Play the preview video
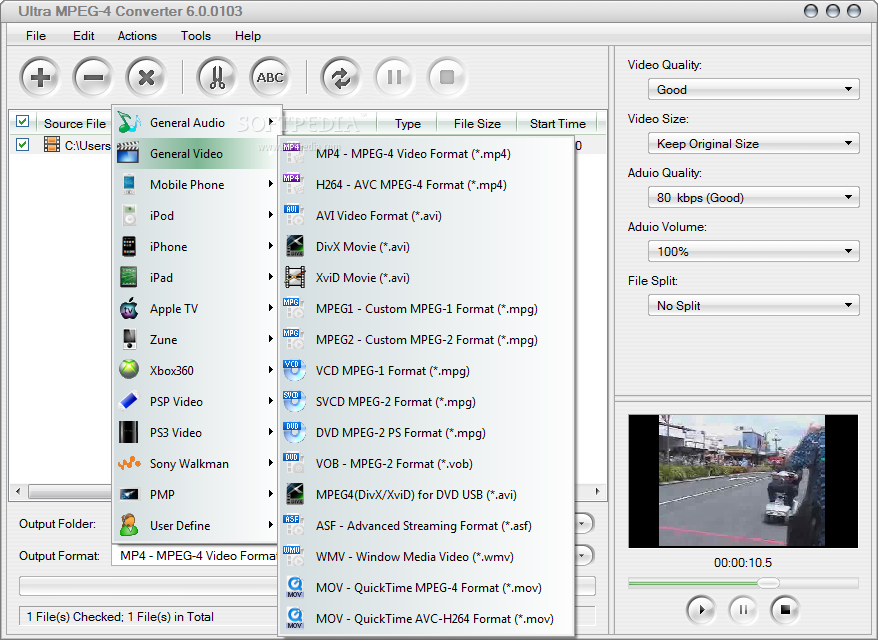878x640 pixels. 700,609
